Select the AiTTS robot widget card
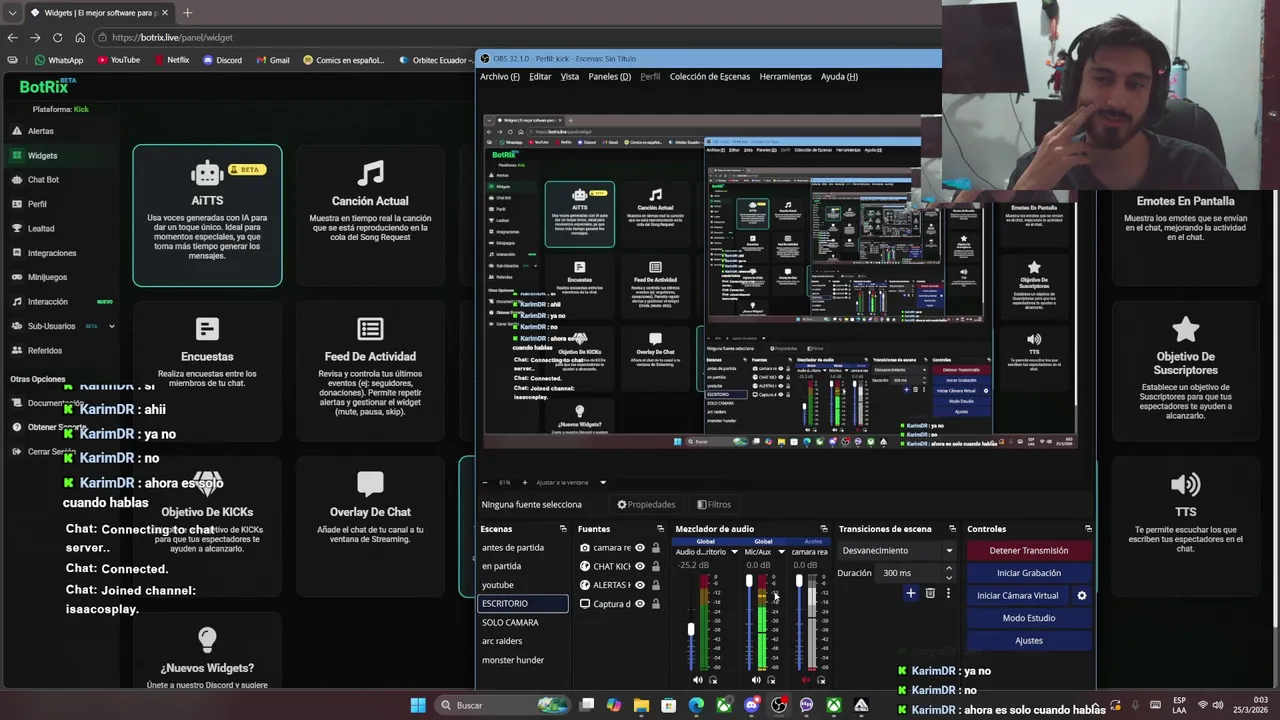1280x720 pixels. pyautogui.click(x=207, y=216)
